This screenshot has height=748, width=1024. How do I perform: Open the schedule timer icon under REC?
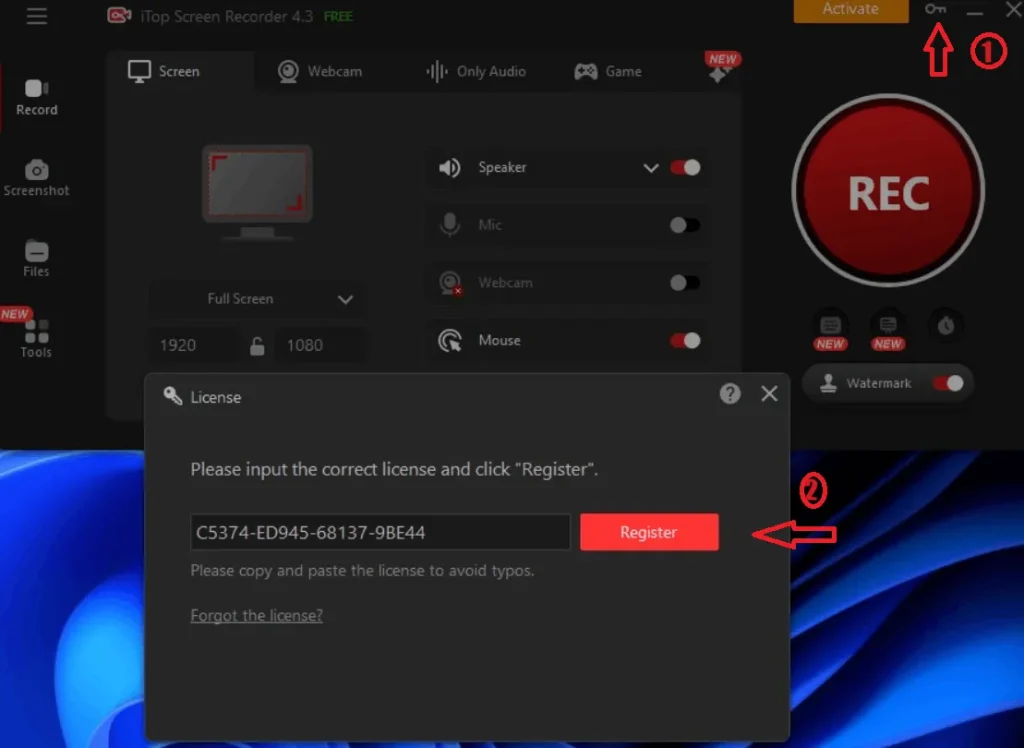(x=946, y=325)
